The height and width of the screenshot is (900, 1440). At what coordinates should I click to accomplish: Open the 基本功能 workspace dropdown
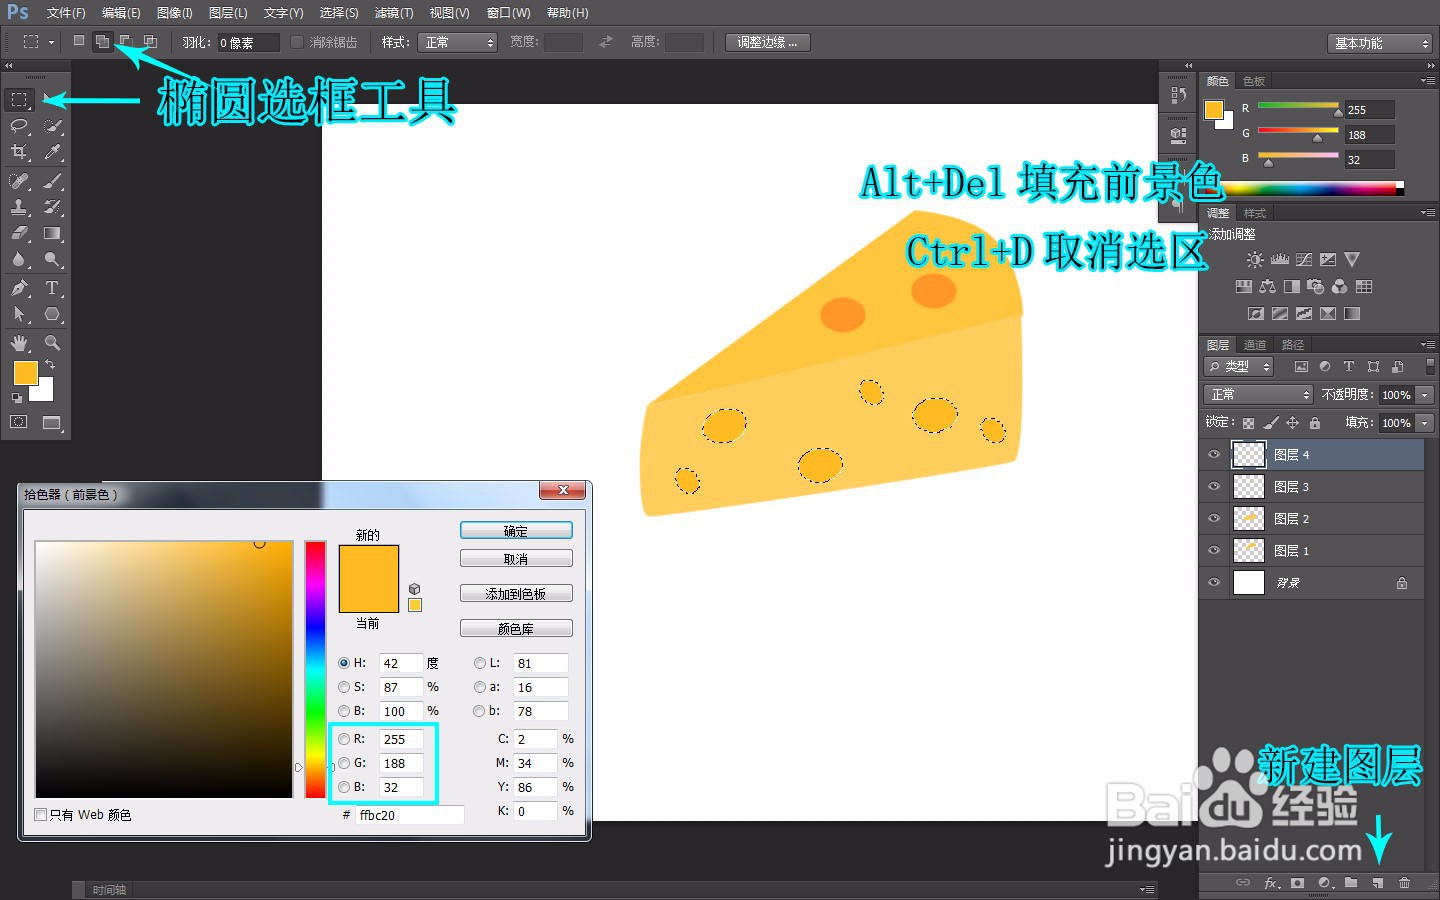[x=1381, y=43]
